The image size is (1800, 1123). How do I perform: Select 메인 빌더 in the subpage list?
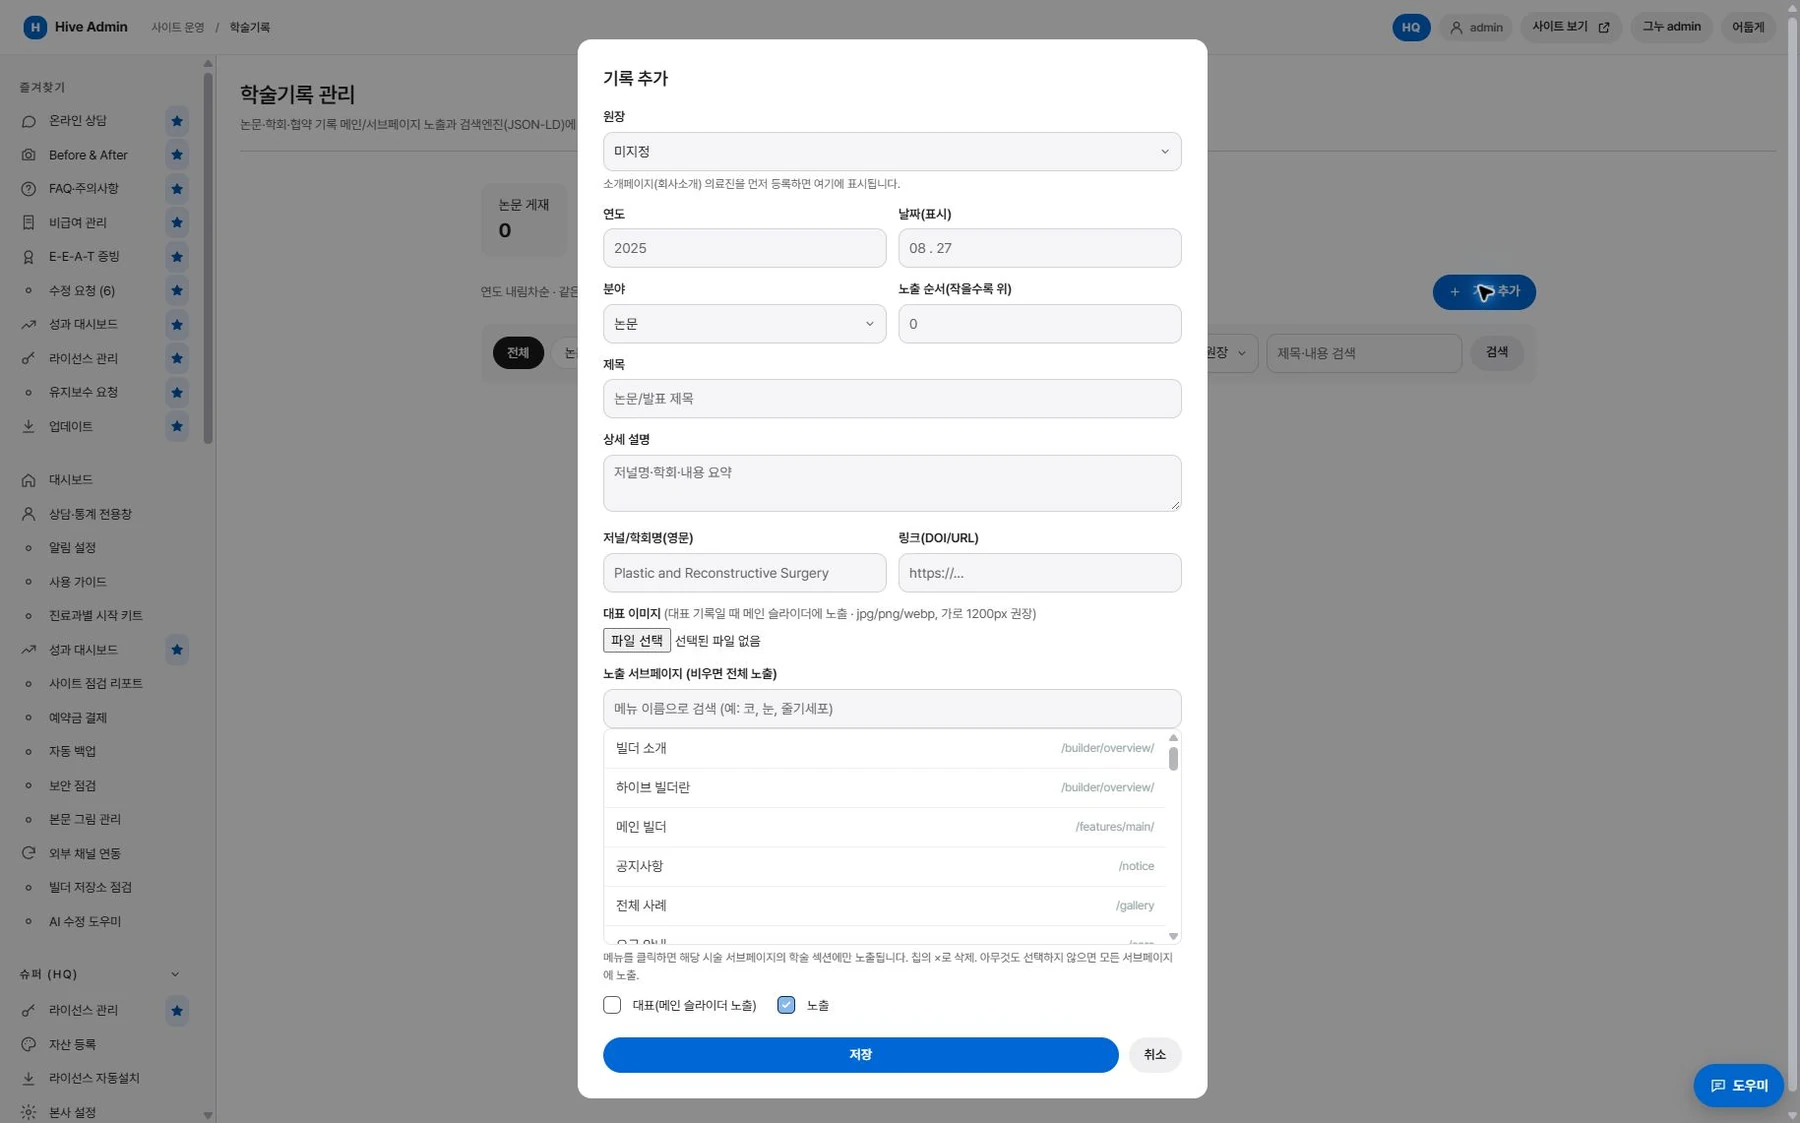tap(885, 827)
